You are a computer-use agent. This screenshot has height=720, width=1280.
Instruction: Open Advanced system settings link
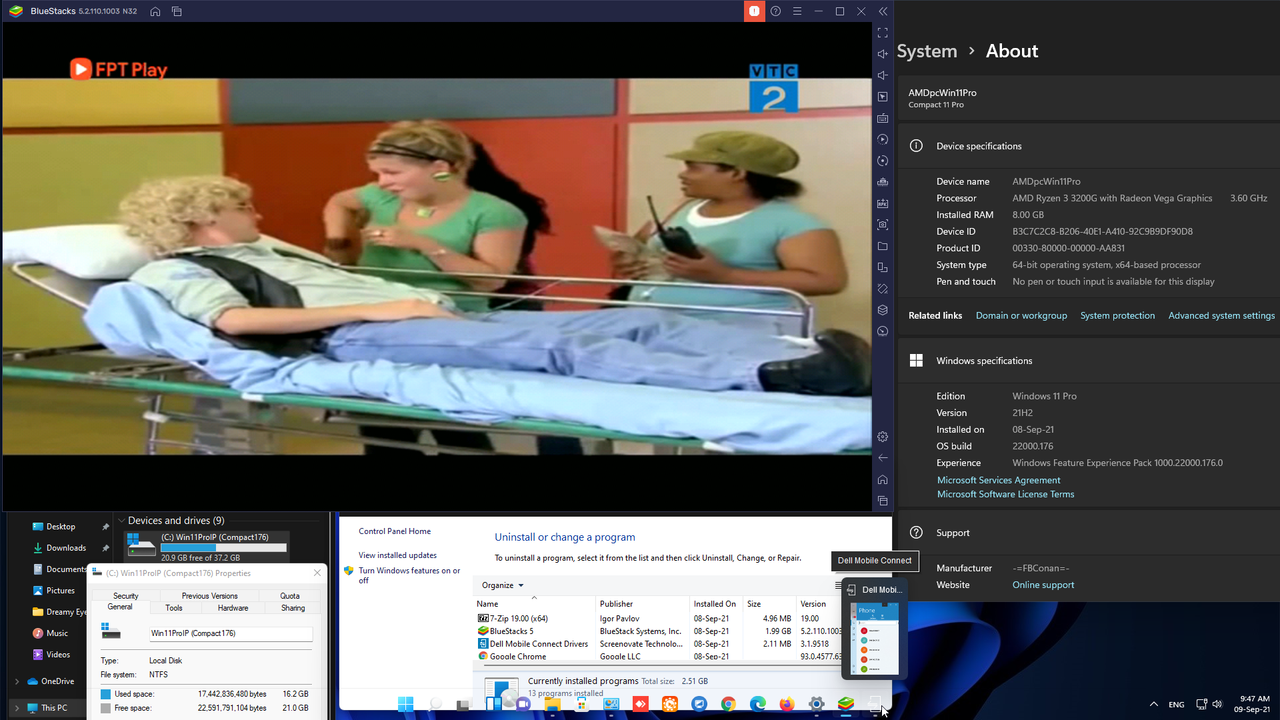[x=1221, y=316]
